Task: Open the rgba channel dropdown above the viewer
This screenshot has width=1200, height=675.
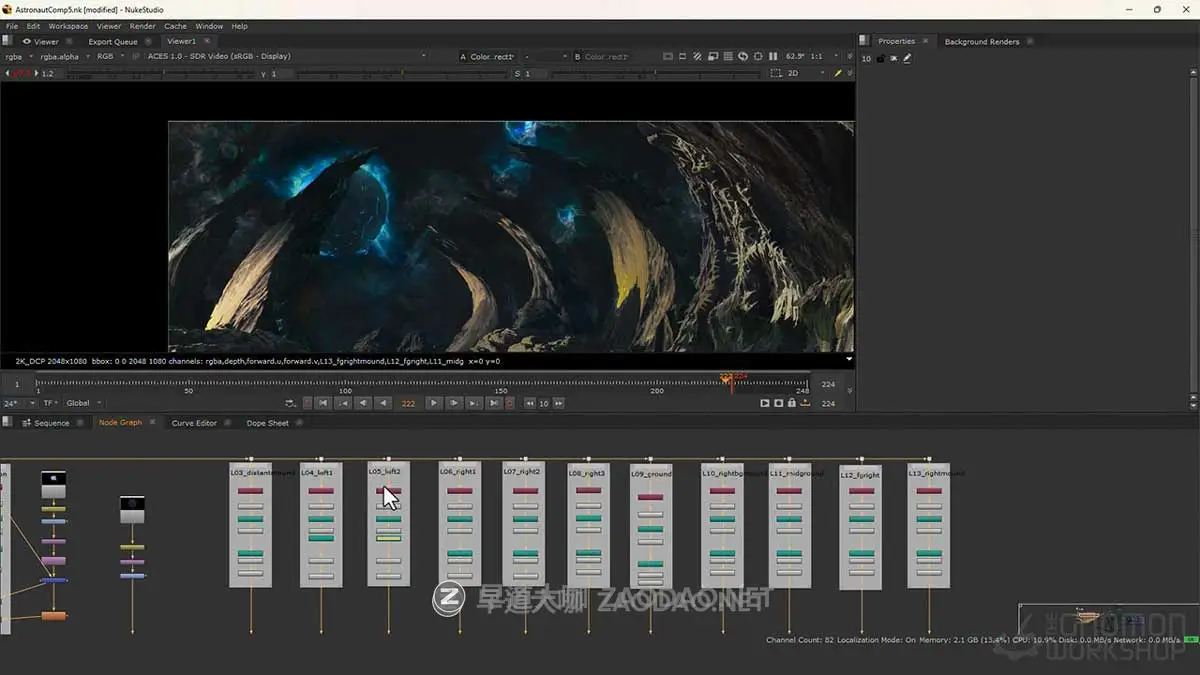Action: coord(15,57)
